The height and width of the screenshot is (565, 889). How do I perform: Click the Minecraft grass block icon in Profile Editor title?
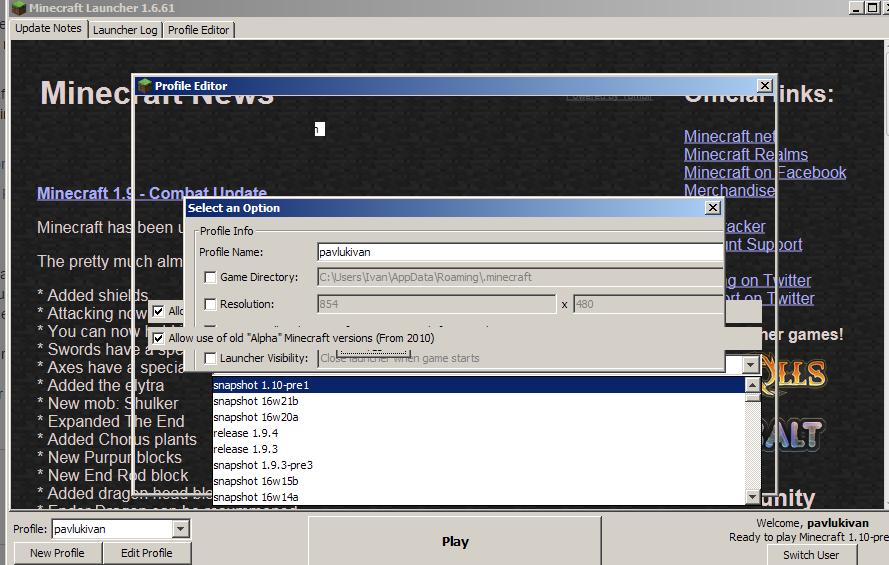click(x=145, y=86)
